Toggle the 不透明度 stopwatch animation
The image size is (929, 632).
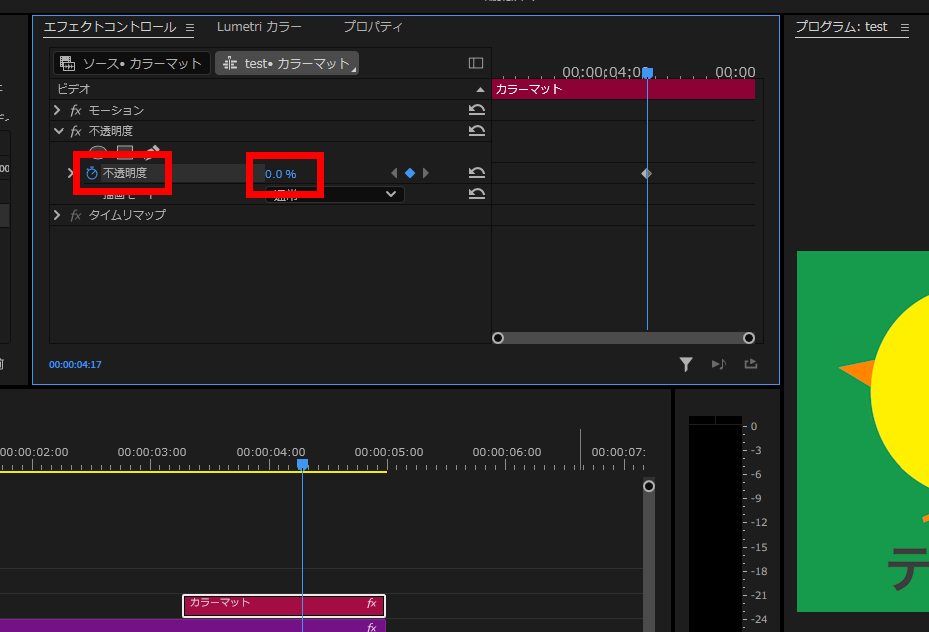pos(91,173)
